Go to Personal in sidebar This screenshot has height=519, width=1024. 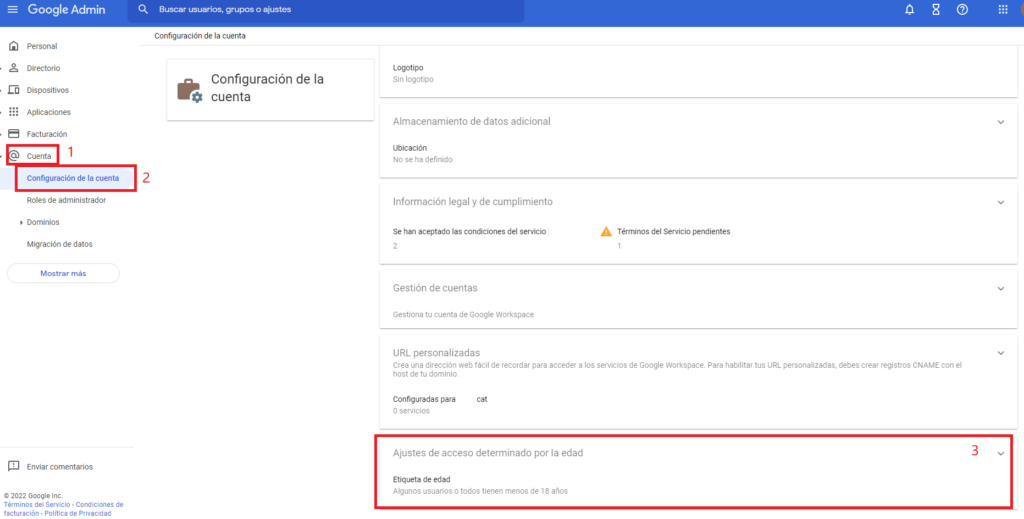coord(42,46)
